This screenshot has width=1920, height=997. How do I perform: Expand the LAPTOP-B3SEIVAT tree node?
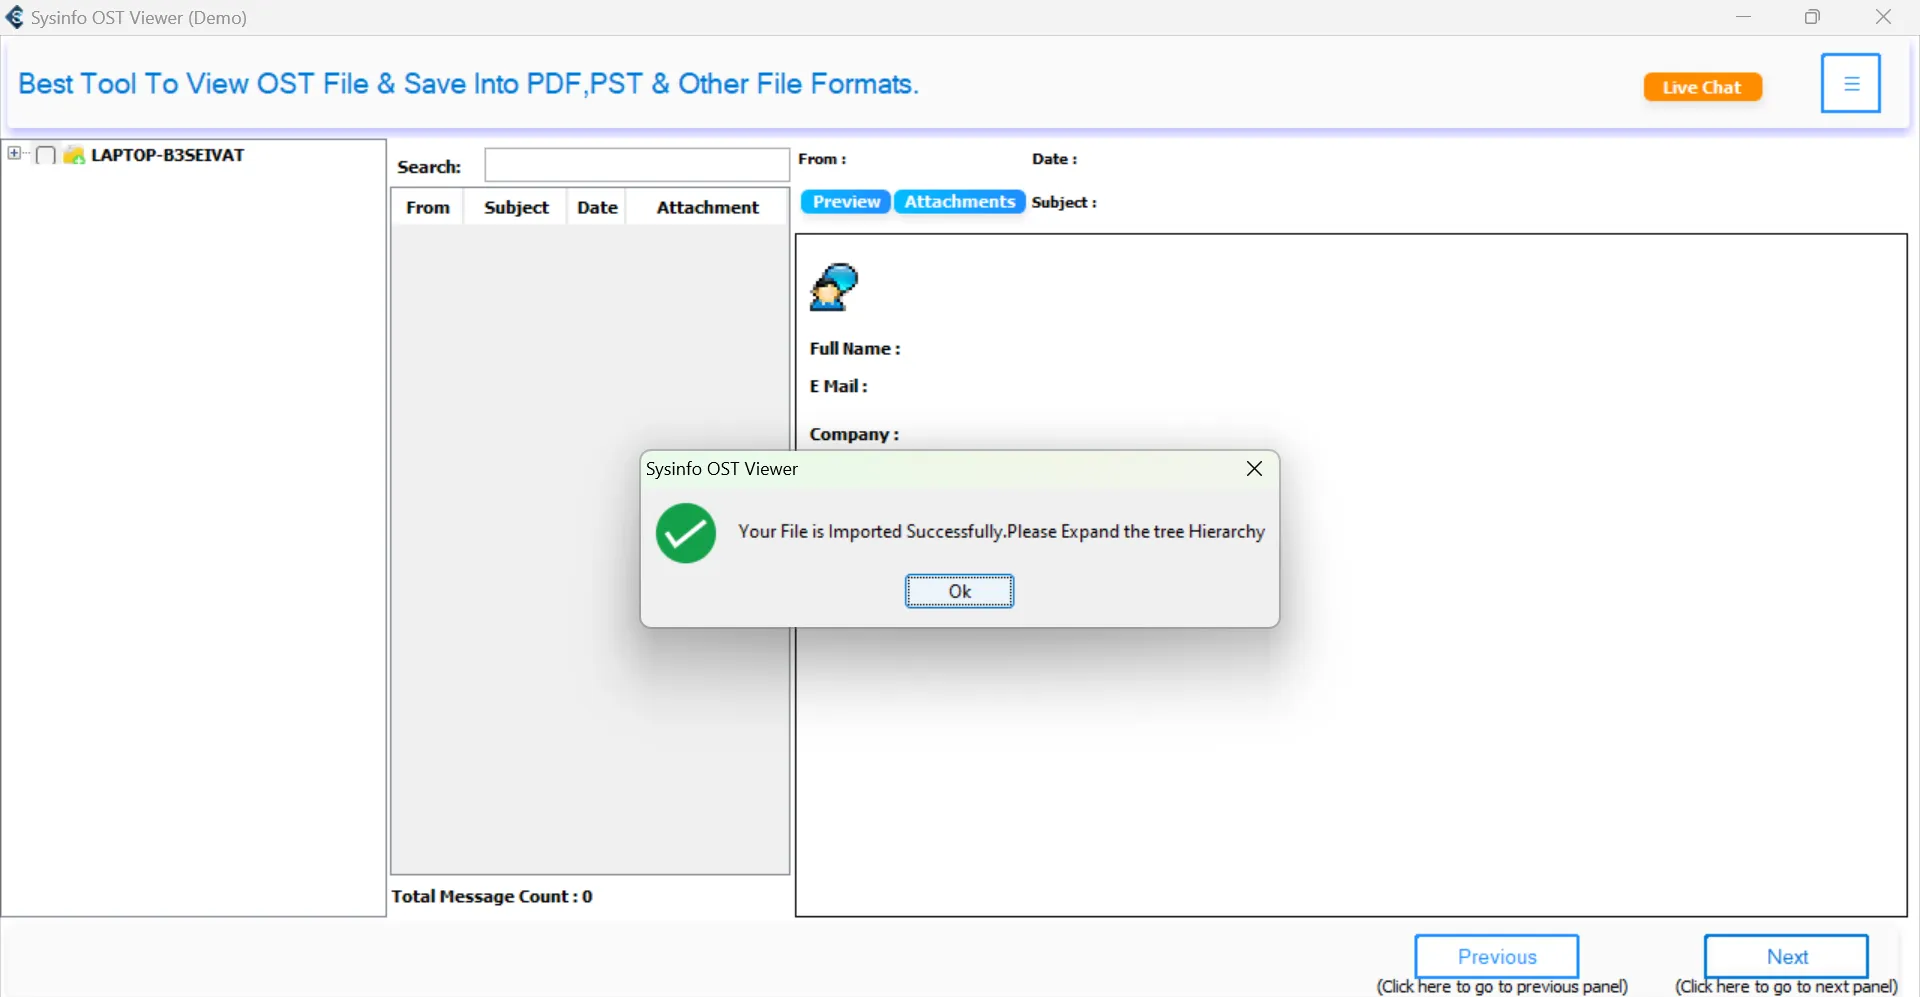(14, 154)
